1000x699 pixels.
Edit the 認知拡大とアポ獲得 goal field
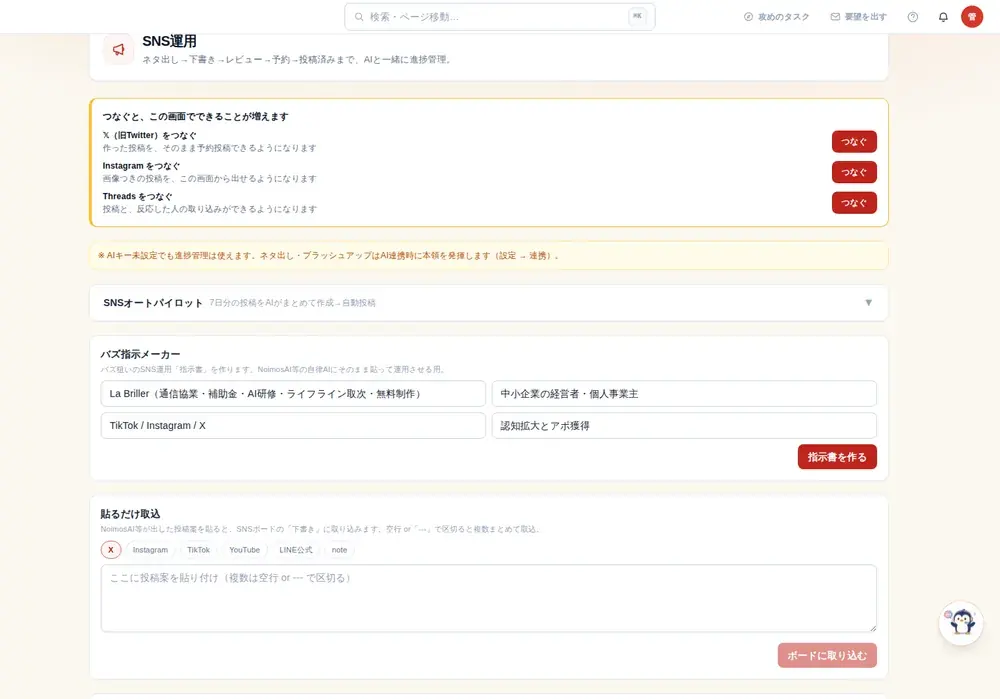[684, 425]
